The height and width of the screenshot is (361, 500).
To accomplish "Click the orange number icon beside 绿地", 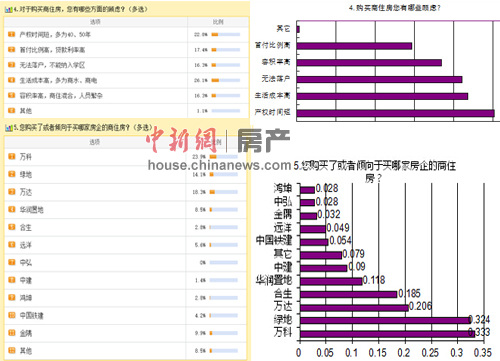I will (12, 174).
